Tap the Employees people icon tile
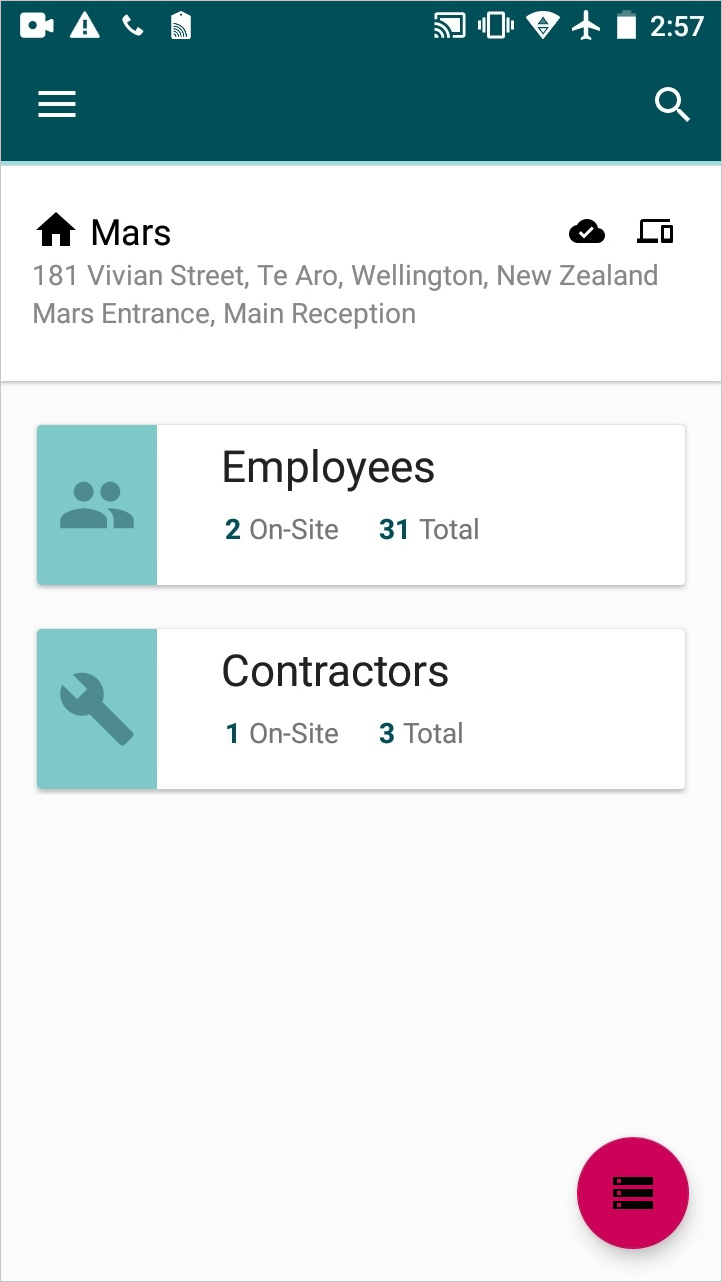 click(x=97, y=505)
